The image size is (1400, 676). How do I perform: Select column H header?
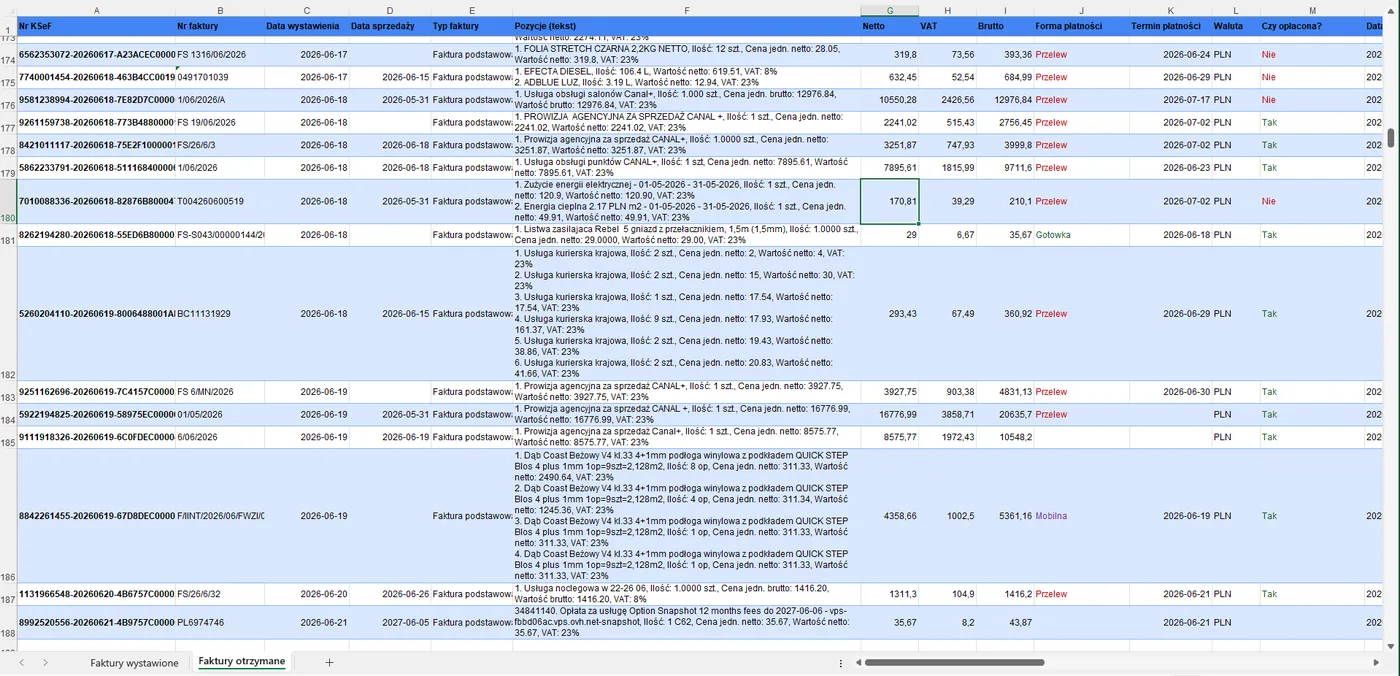pos(947,10)
